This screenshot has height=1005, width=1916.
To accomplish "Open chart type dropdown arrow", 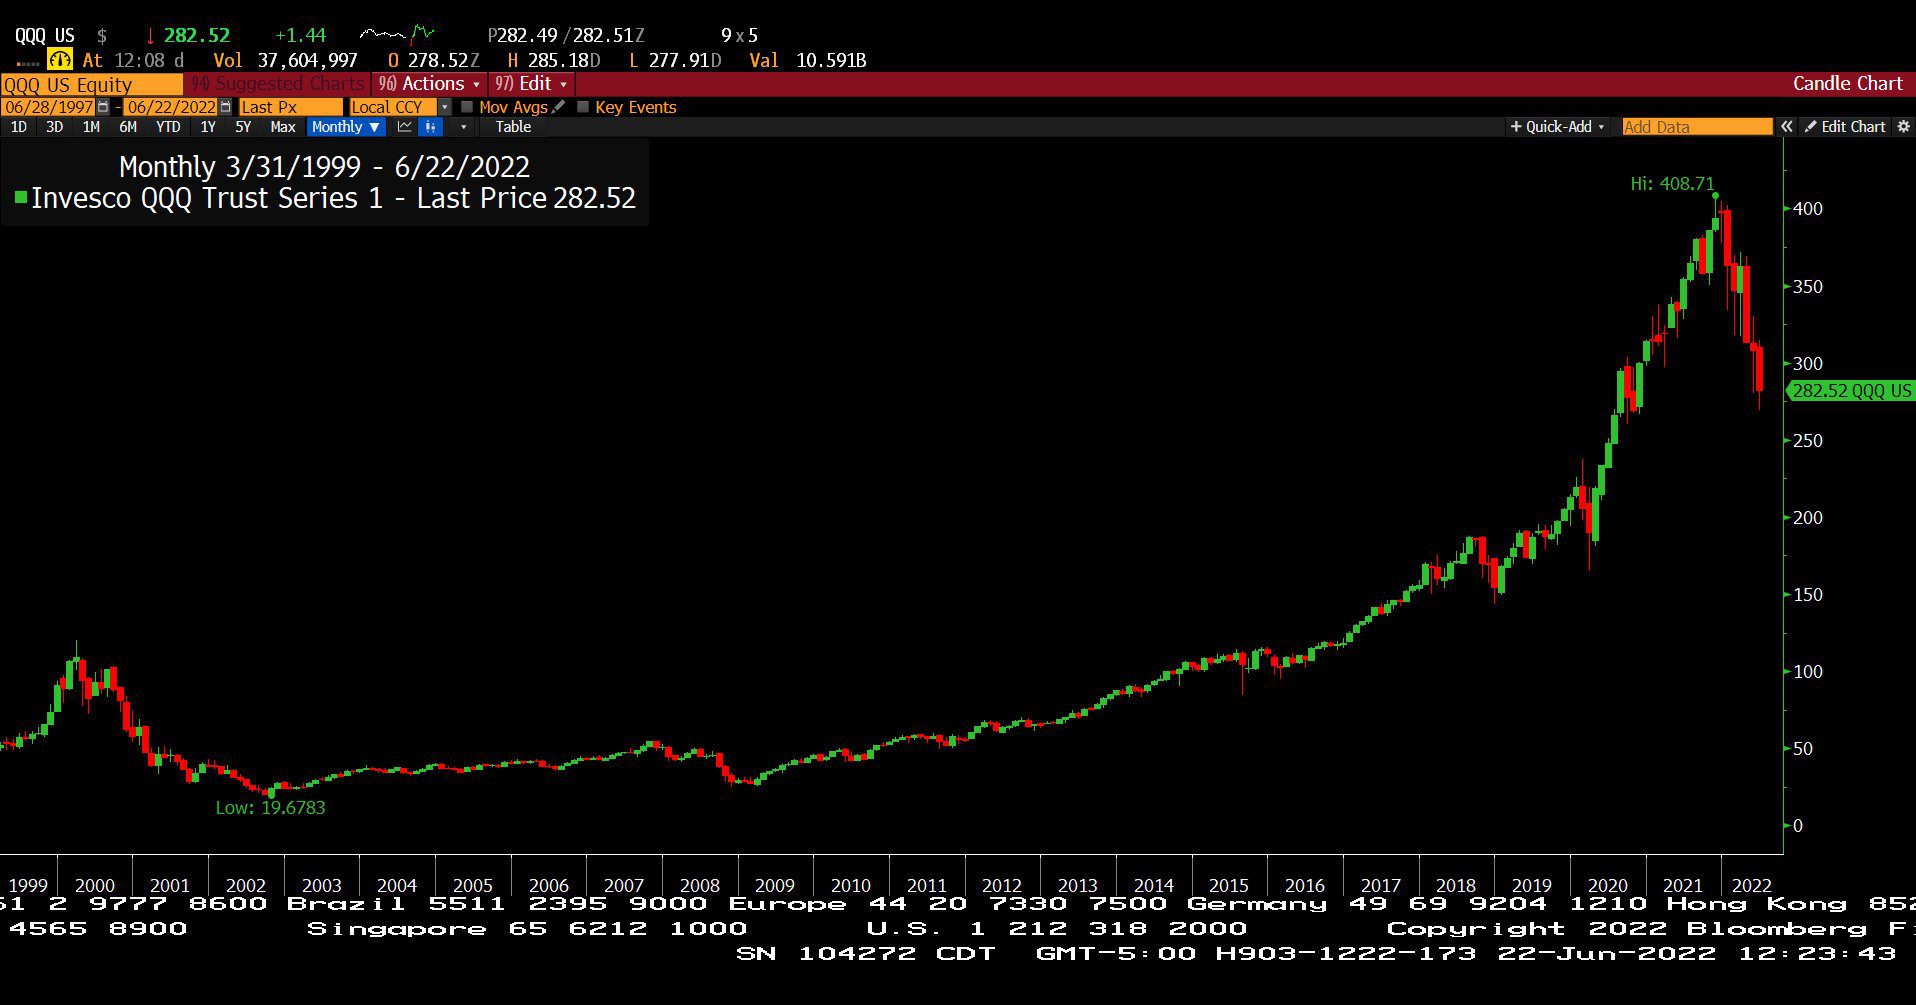I will 463,127.
